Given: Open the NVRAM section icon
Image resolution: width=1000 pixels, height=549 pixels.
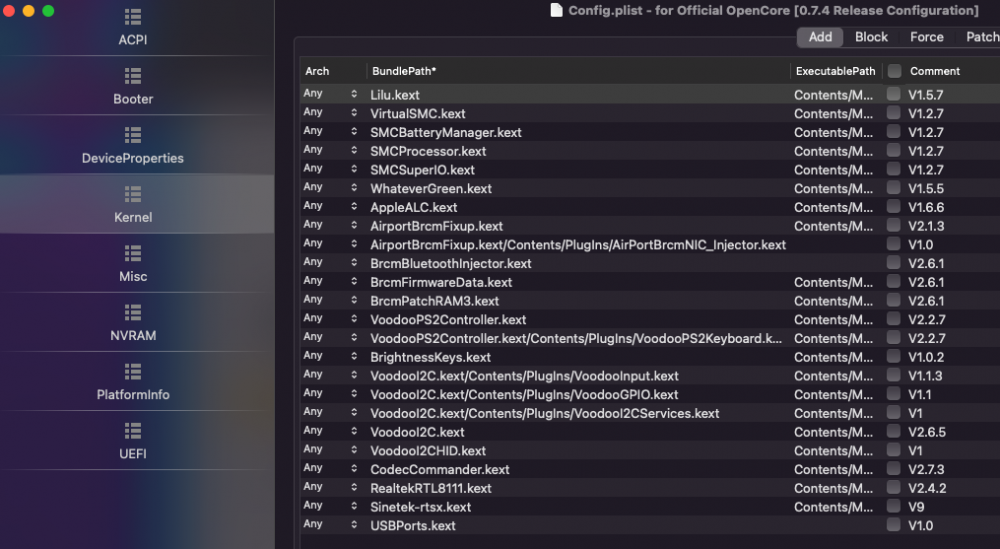Looking at the screenshot, I should (x=133, y=313).
